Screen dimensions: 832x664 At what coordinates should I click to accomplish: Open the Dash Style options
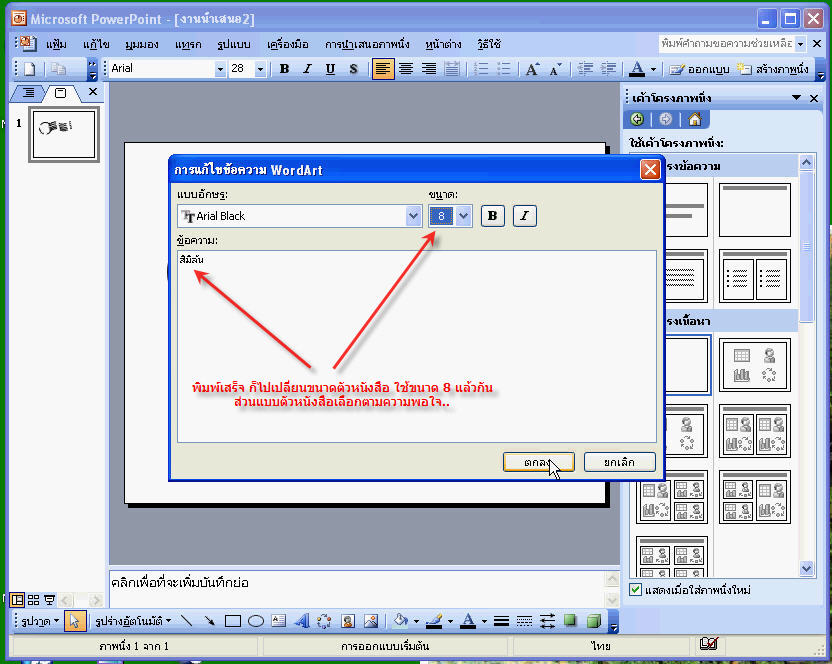(x=524, y=620)
